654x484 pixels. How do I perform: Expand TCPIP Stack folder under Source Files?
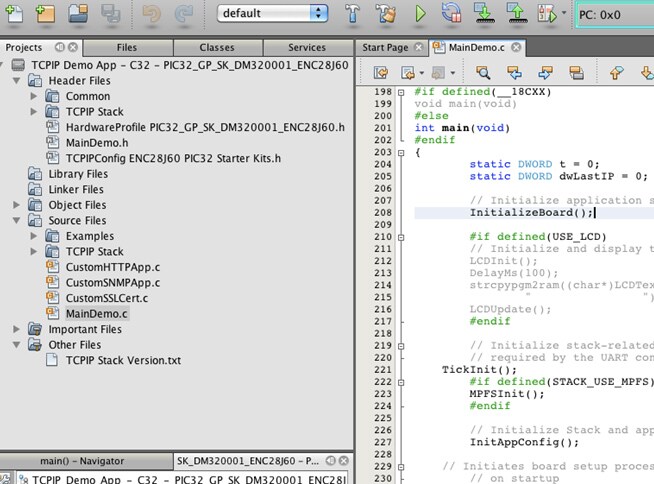[34, 251]
